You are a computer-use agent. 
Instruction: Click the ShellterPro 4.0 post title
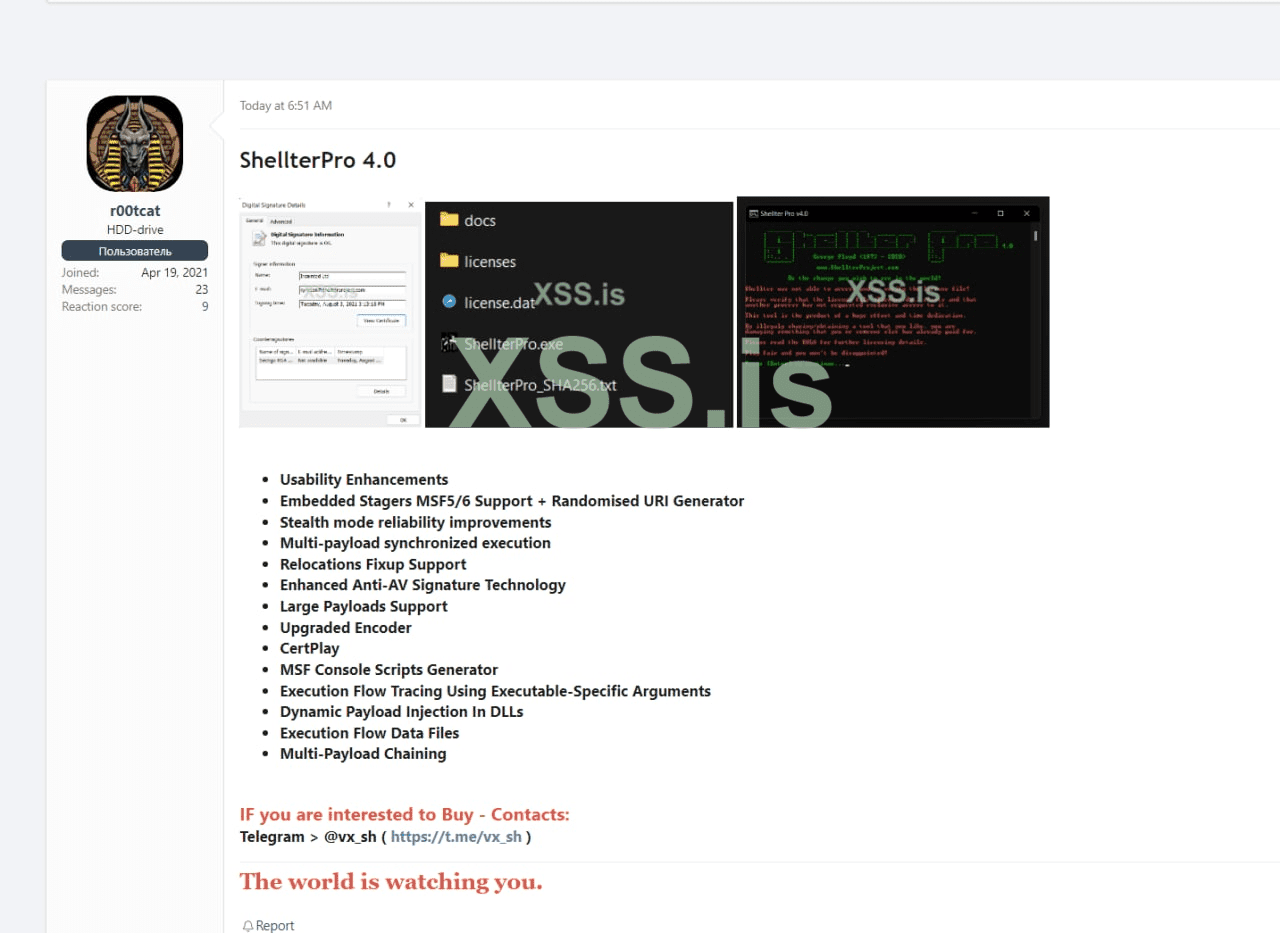point(318,160)
